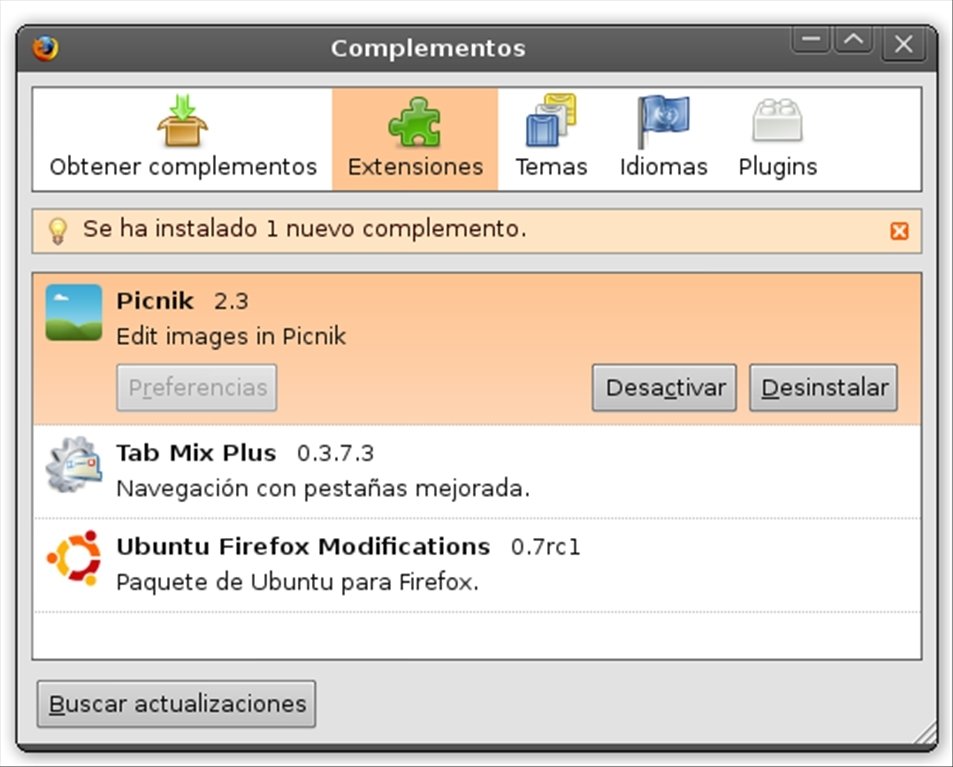Click the lightbulb icon in notification bar
This screenshot has height=767, width=953.
coord(58,231)
